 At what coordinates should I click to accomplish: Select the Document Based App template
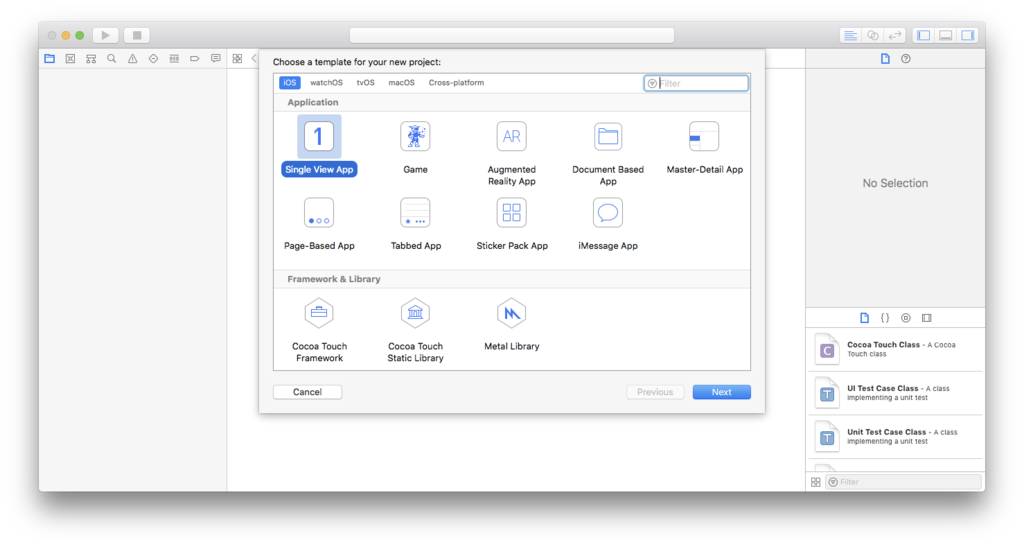tap(608, 153)
